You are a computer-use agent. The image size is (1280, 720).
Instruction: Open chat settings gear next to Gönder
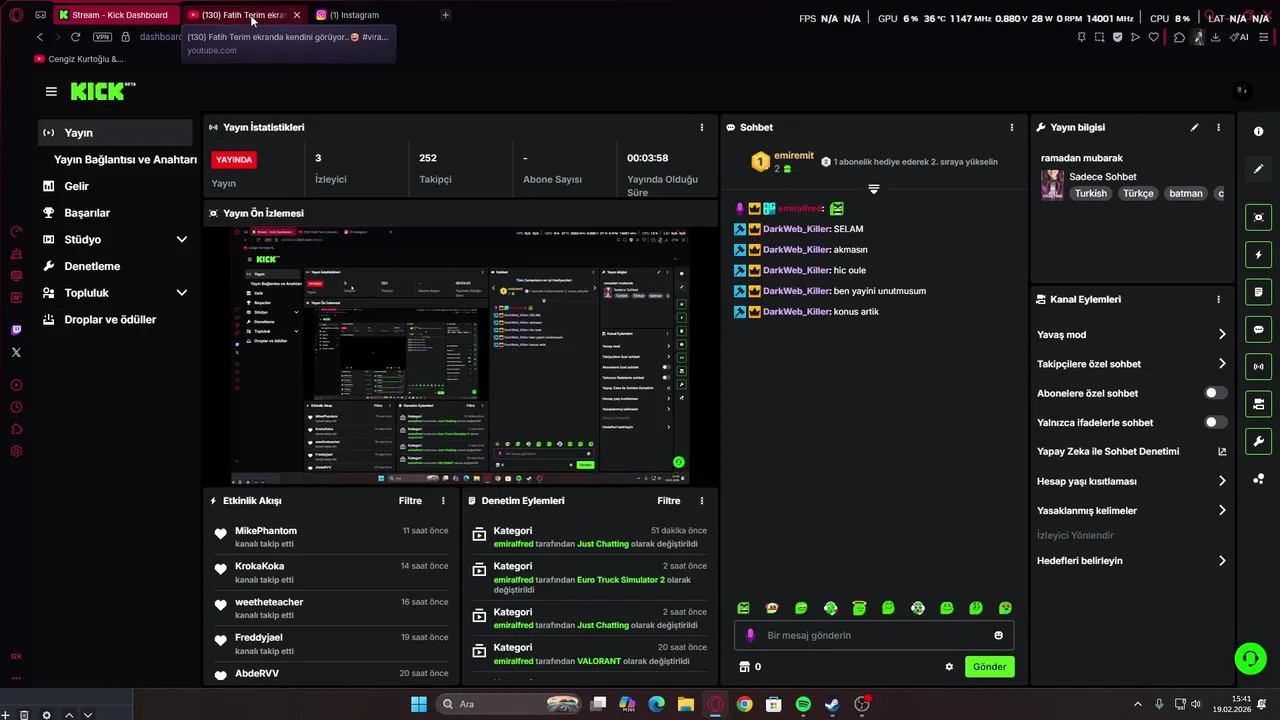(949, 667)
